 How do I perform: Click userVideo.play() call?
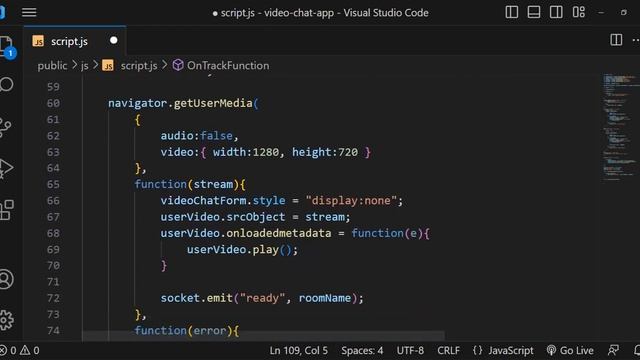[242, 250]
